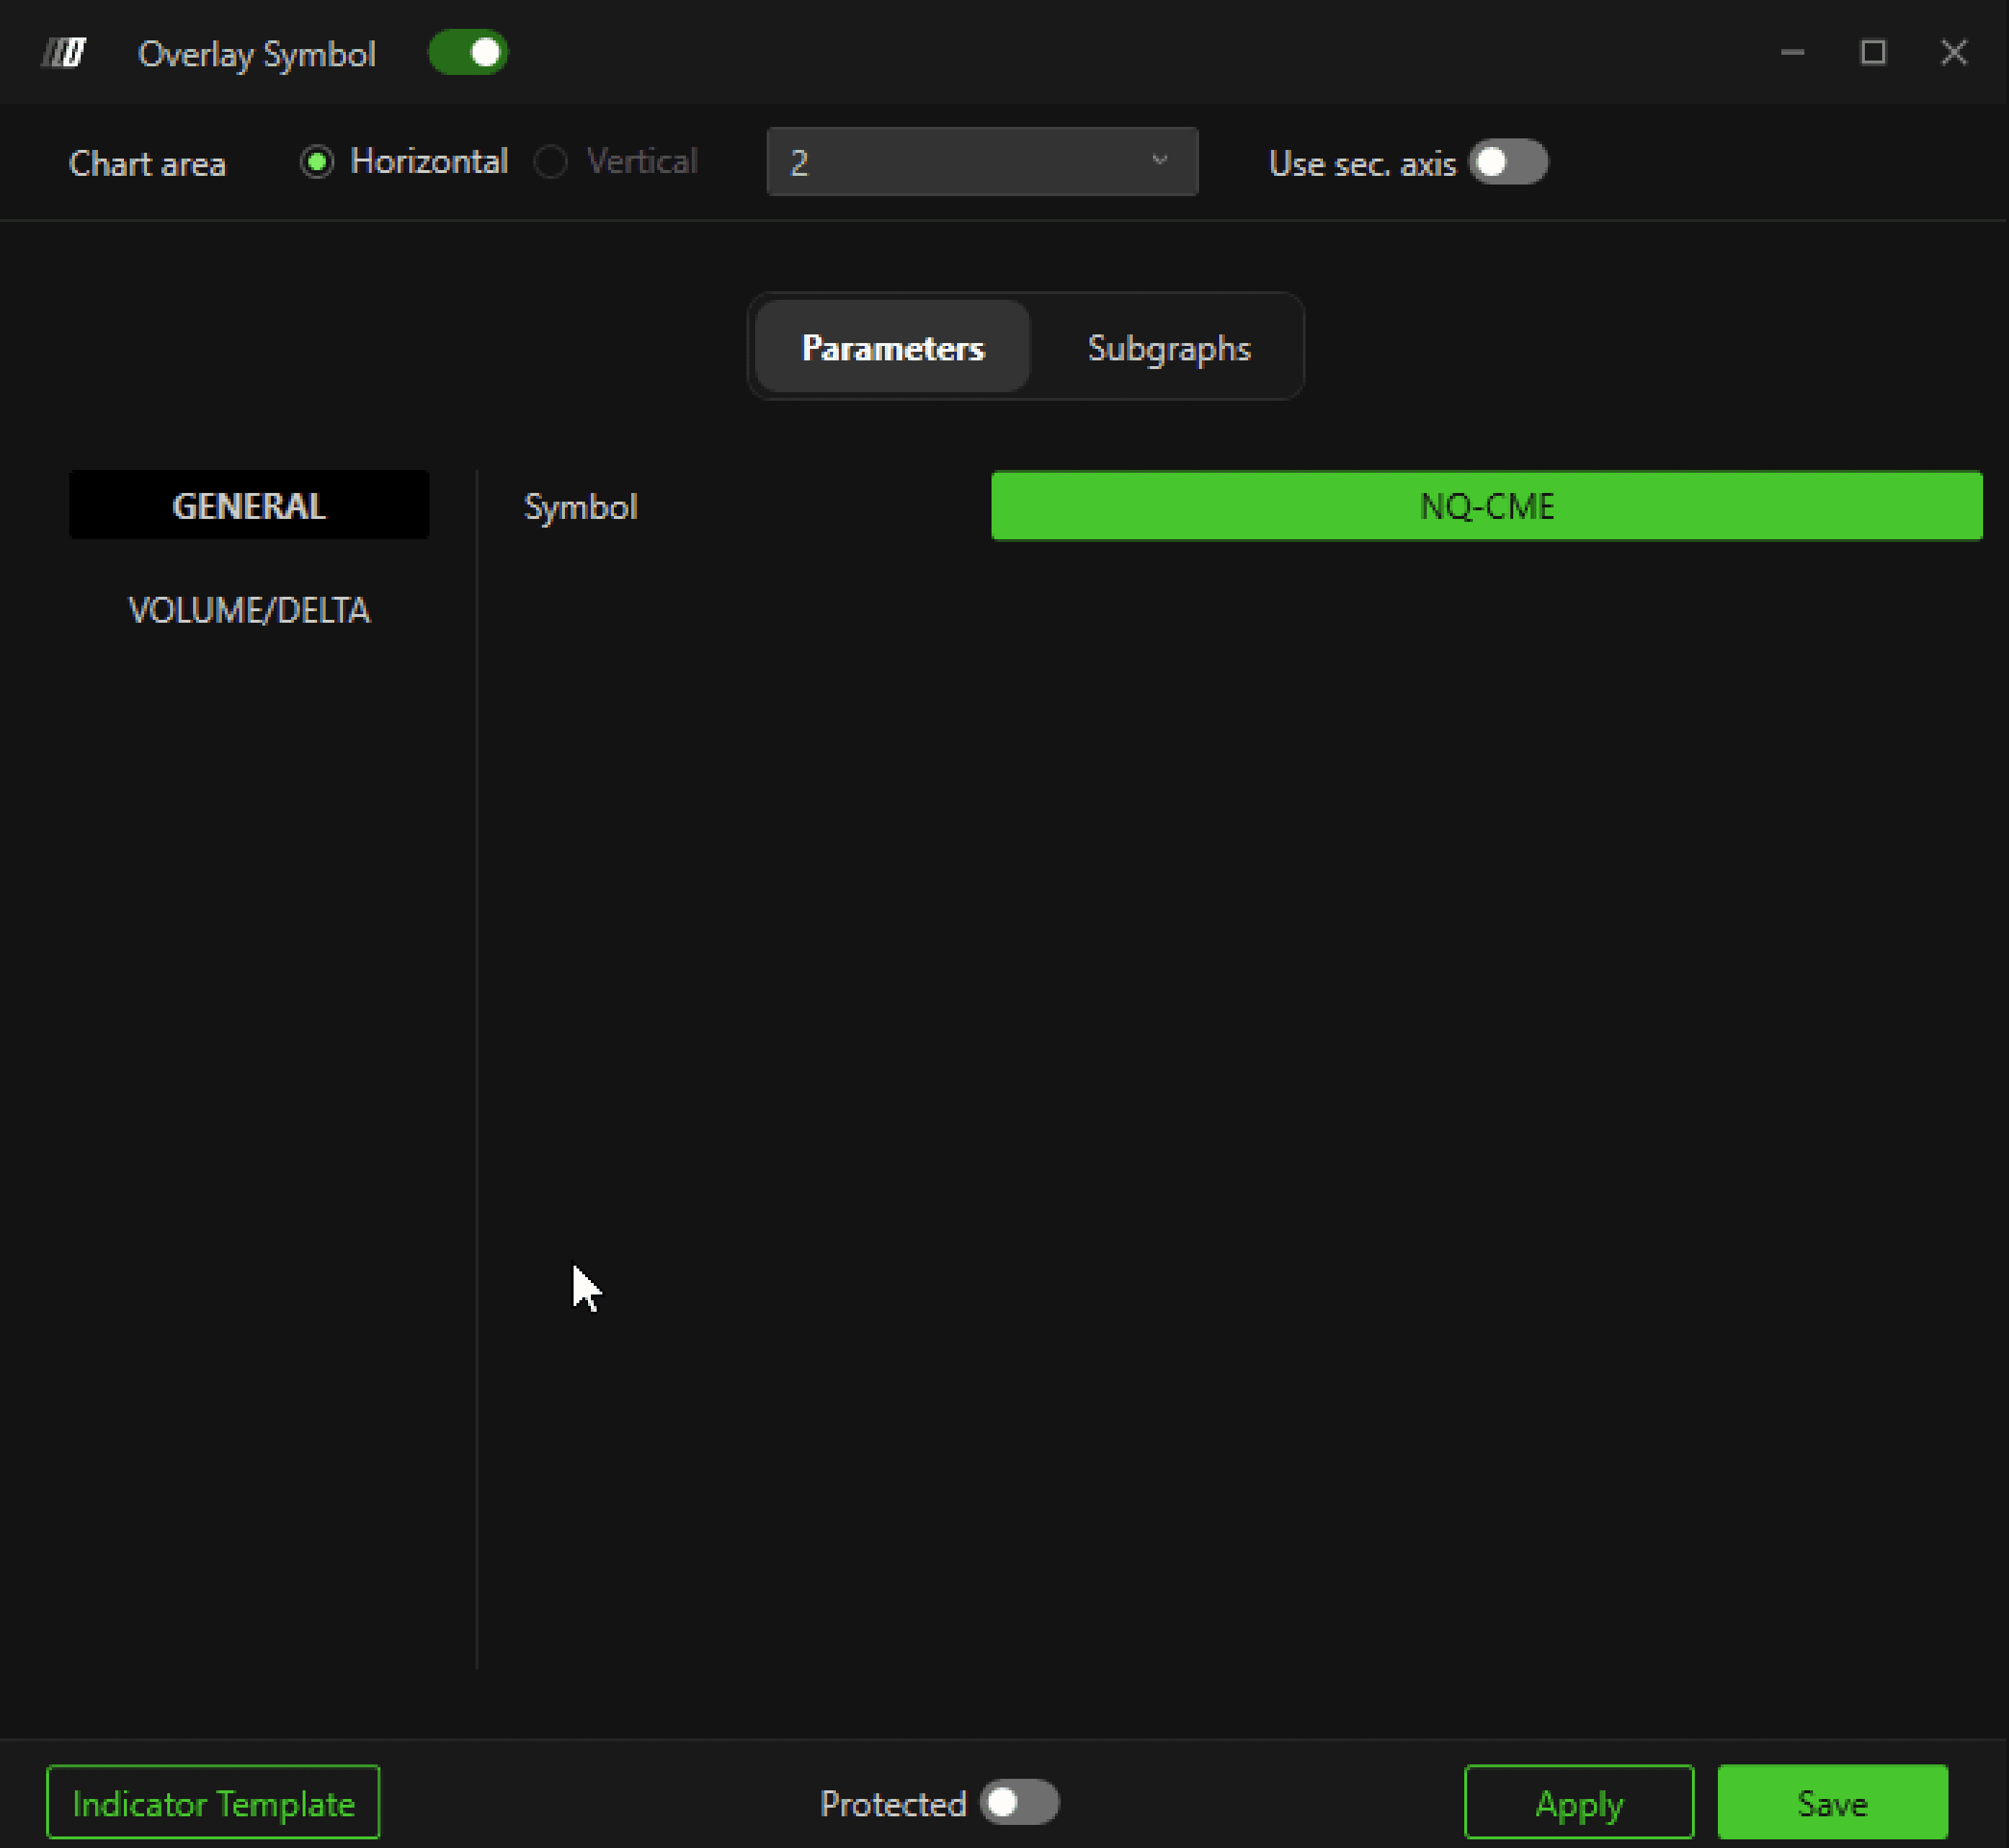This screenshot has width=2009, height=1848.
Task: Close the Overlay Symbol dialog
Action: [1953, 53]
